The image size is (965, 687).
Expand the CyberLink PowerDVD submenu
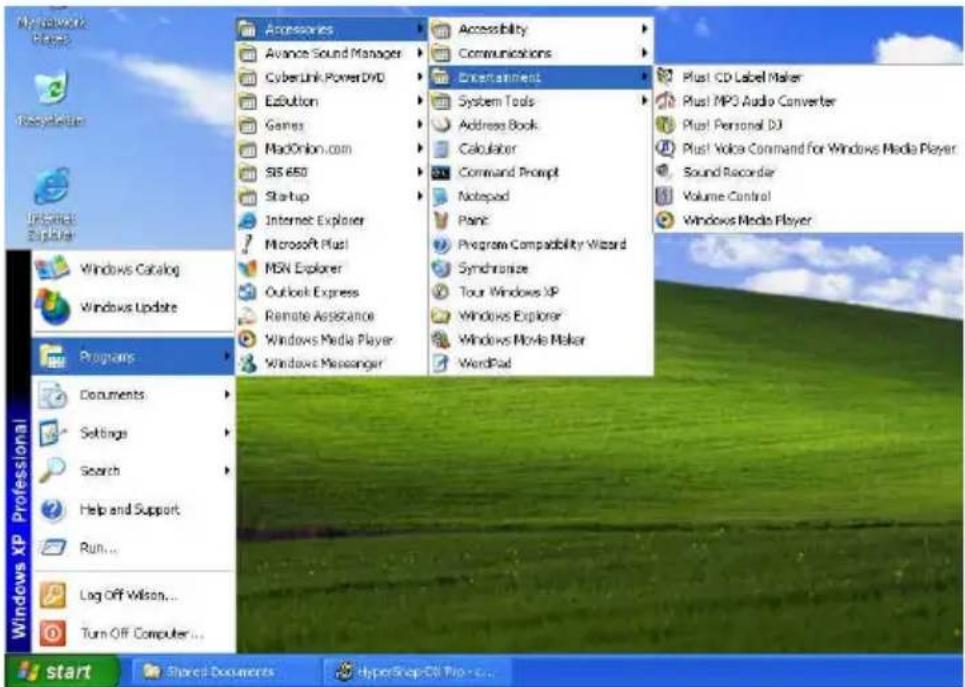click(x=331, y=77)
